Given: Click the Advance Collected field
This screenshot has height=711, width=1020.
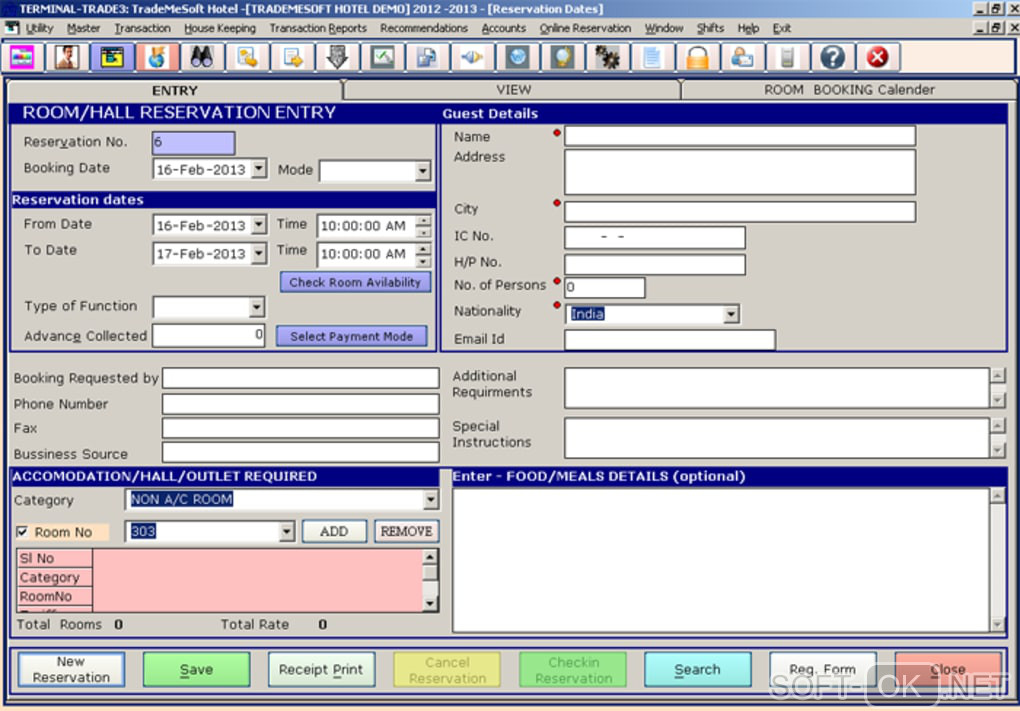Looking at the screenshot, I should (x=208, y=336).
